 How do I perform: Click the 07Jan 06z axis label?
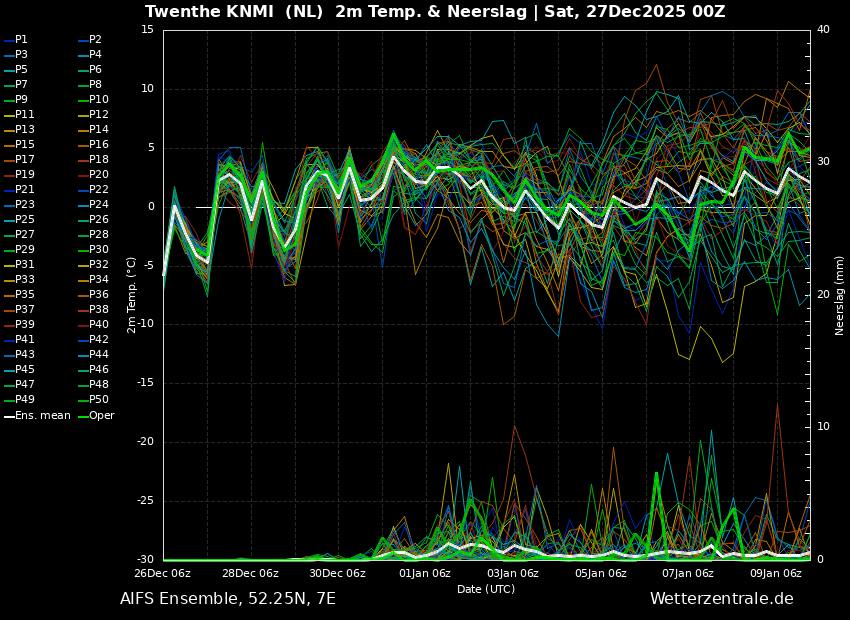click(687, 573)
